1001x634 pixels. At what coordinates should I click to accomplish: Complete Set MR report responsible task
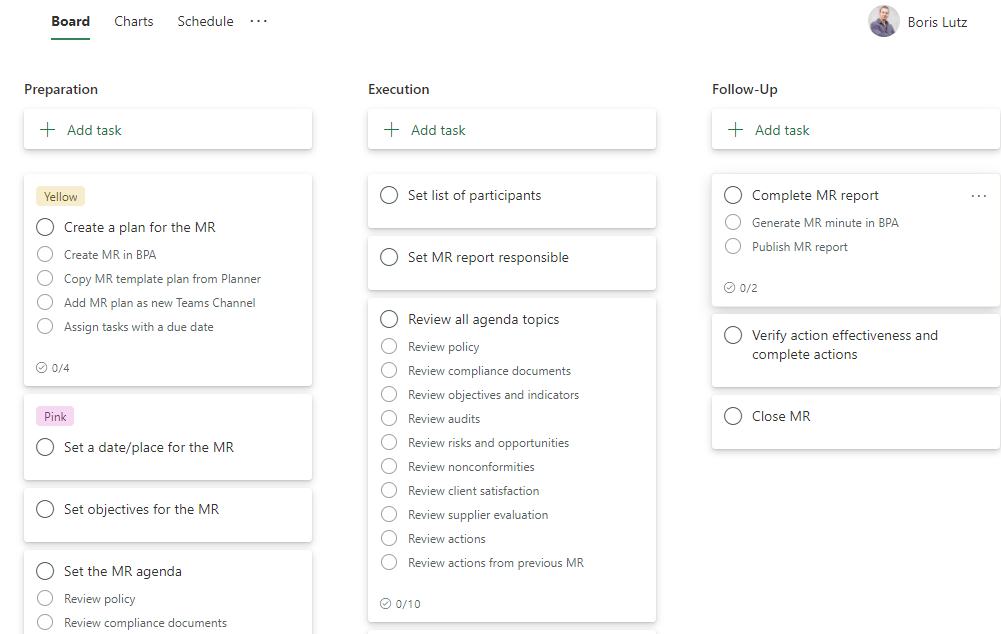[x=389, y=257]
